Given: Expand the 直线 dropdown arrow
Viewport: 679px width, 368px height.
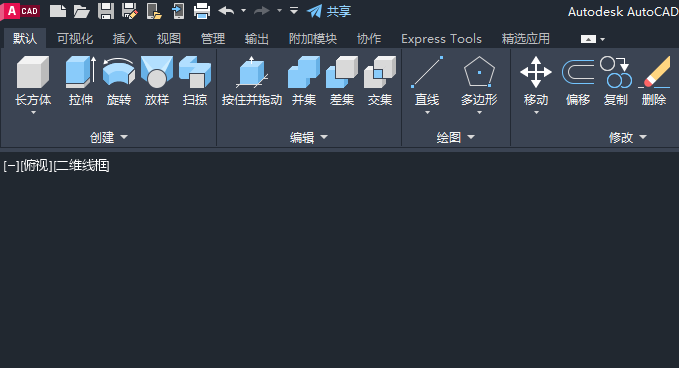Looking at the screenshot, I should [x=427, y=113].
